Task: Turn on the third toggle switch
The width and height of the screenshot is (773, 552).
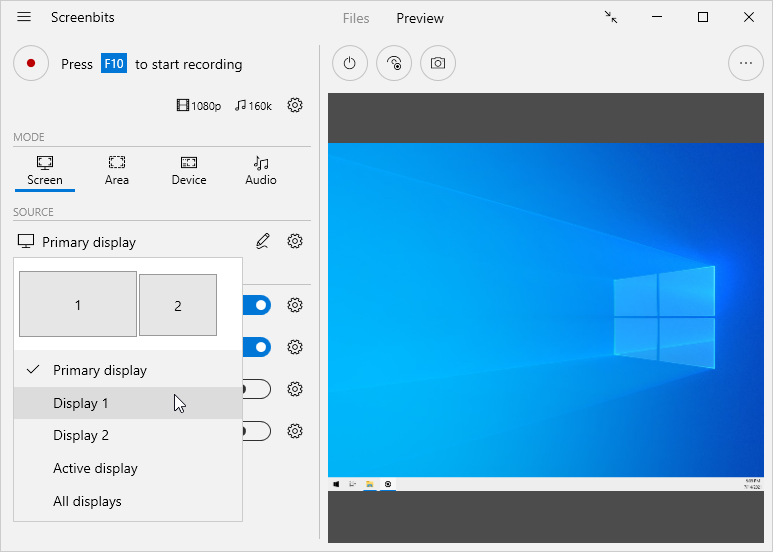Action: [x=257, y=389]
